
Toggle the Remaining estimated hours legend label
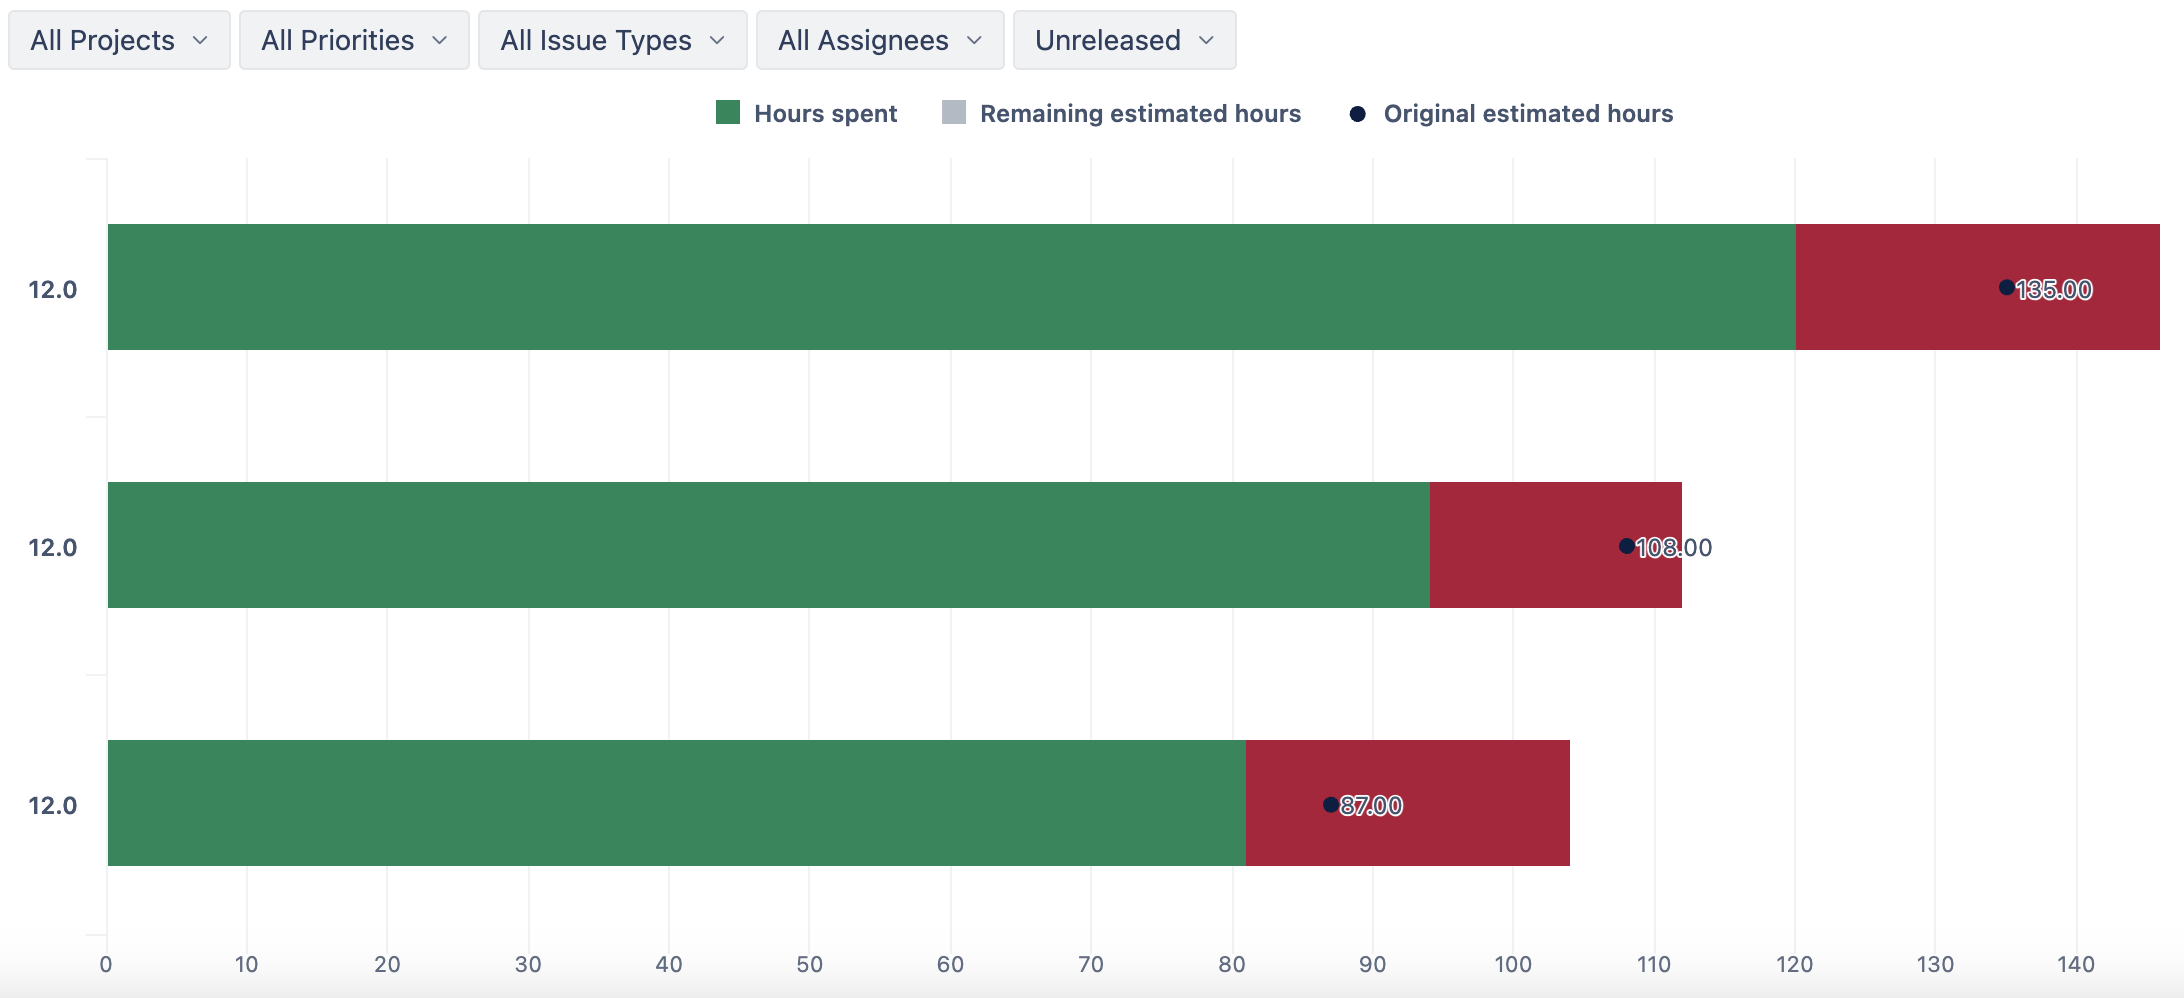point(1140,114)
